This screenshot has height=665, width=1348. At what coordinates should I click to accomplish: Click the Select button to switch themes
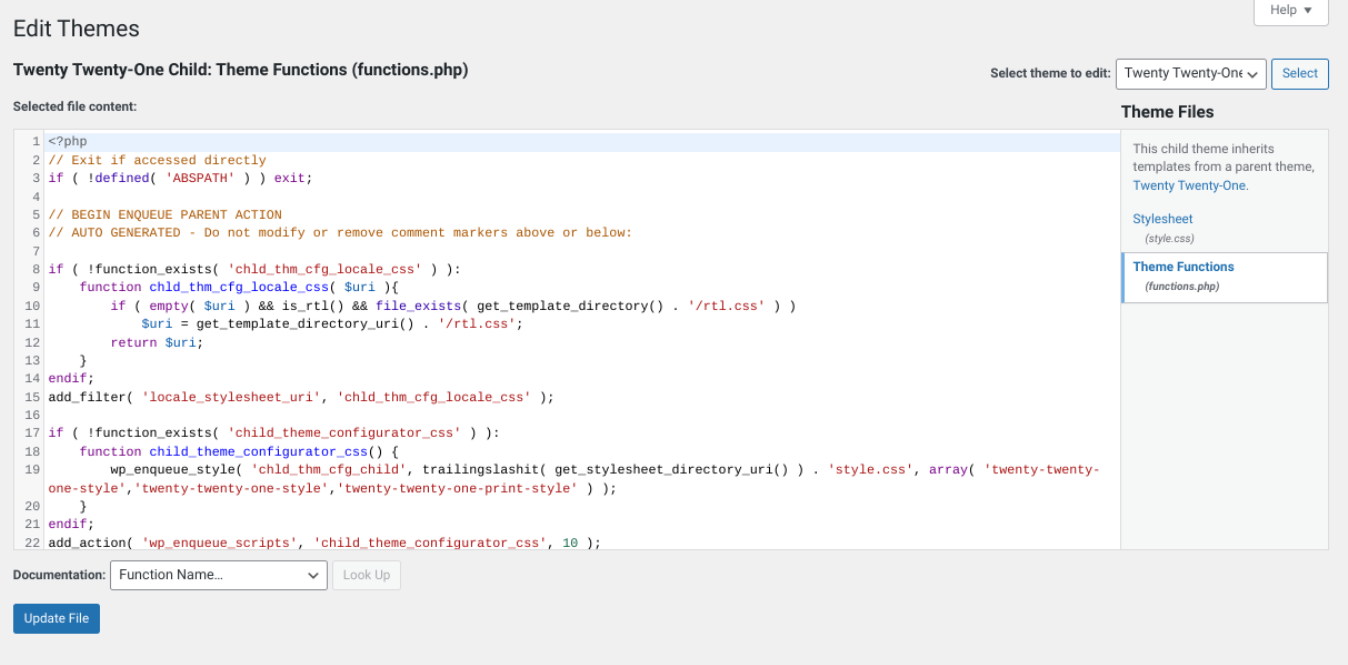(1299, 73)
